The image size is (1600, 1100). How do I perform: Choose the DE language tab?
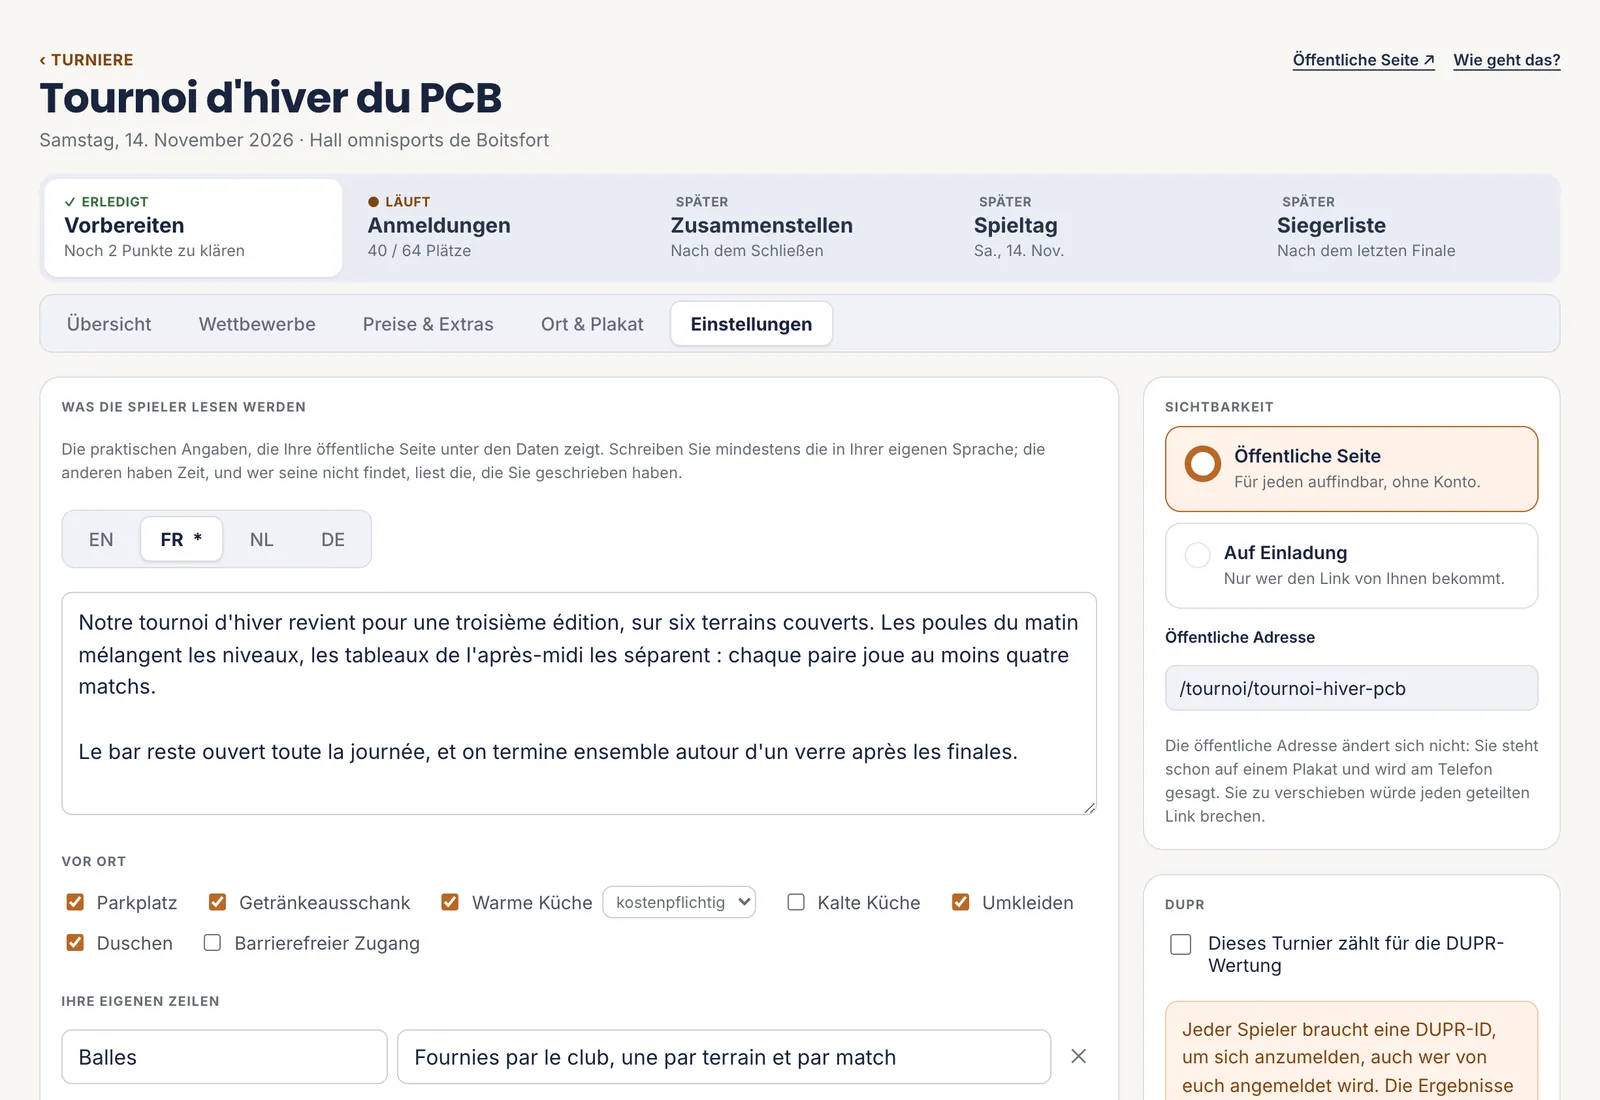click(x=333, y=540)
